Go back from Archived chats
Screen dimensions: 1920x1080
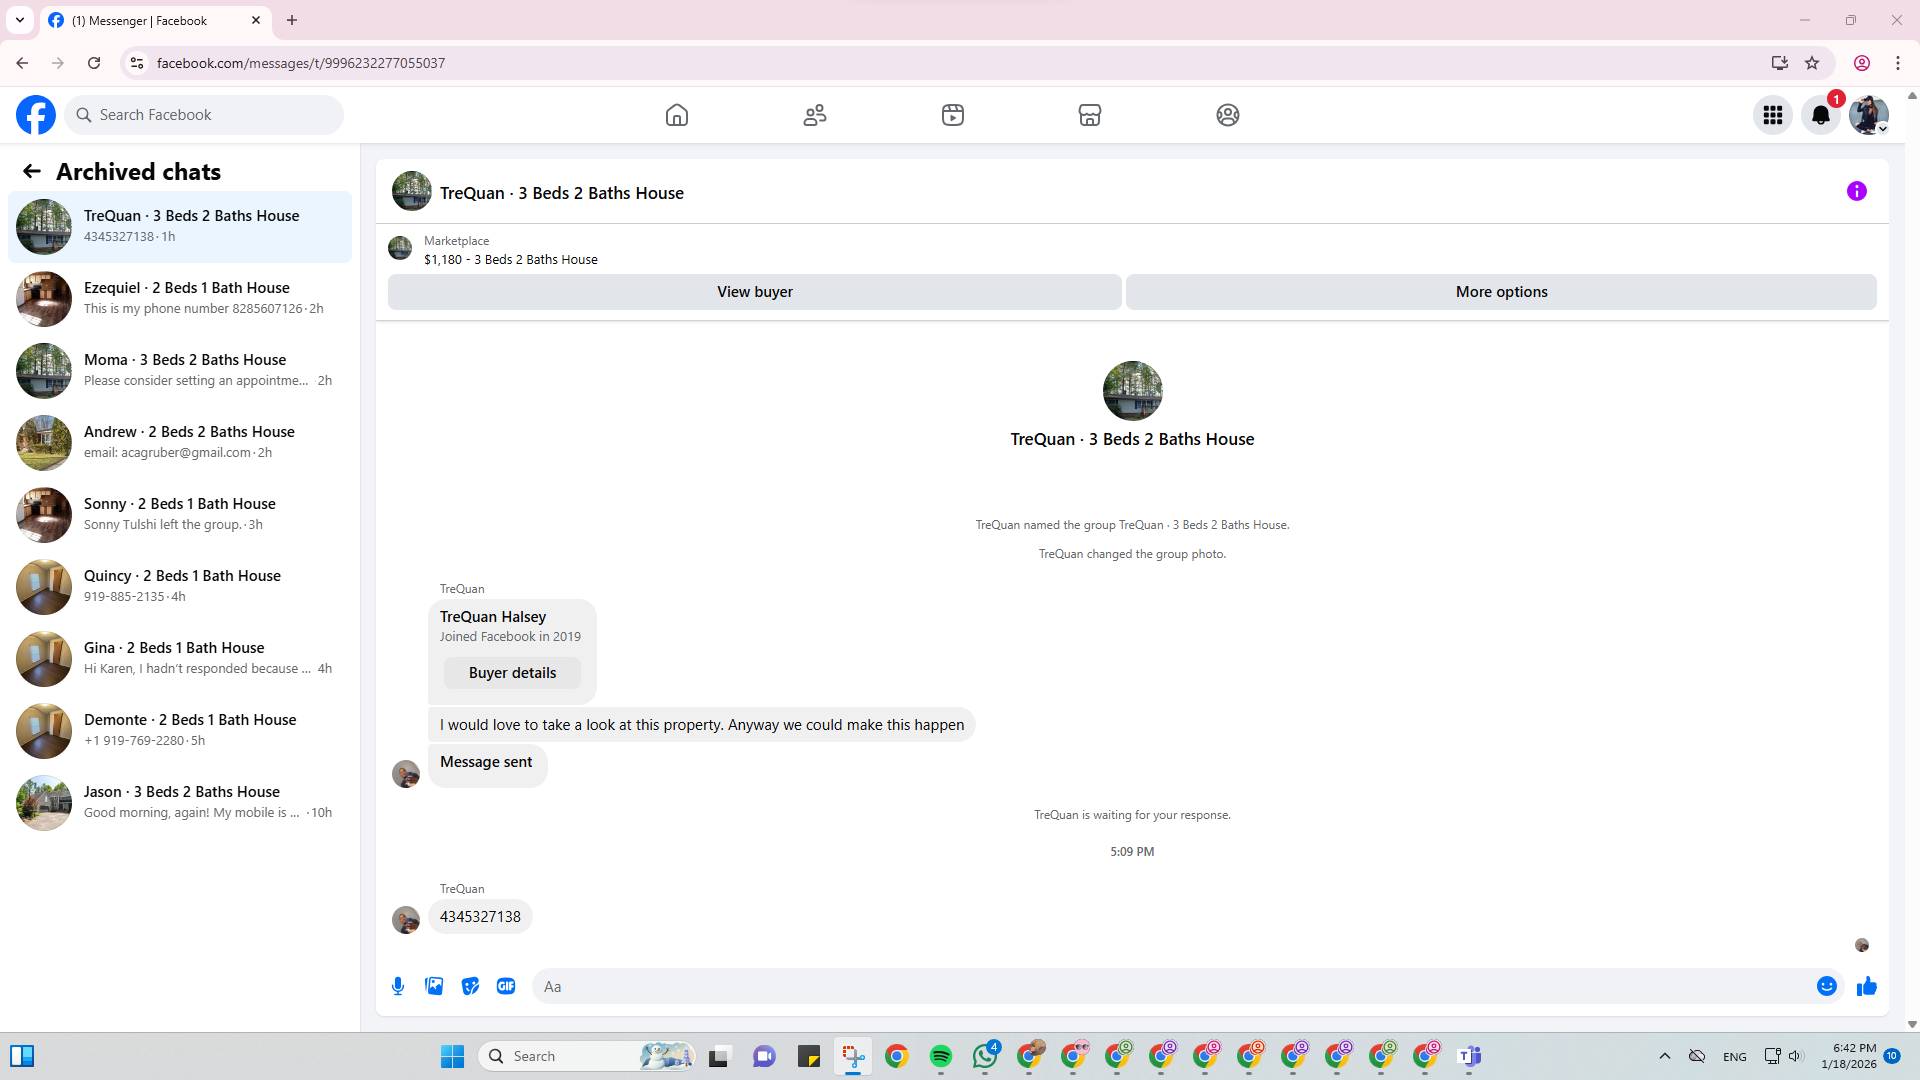pyautogui.click(x=32, y=171)
